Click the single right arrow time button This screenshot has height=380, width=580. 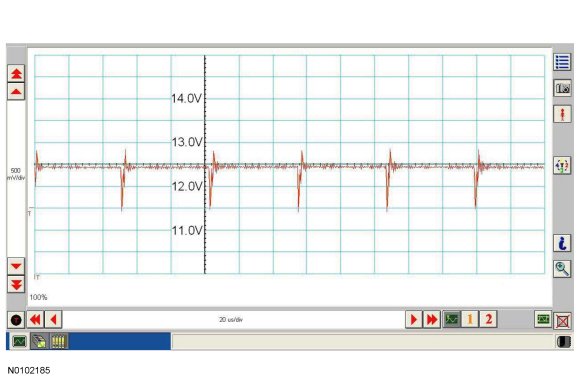pyautogui.click(x=414, y=320)
